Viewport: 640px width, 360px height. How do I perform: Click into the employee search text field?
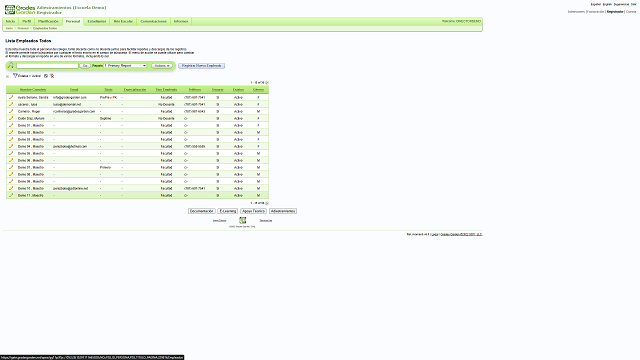click(x=47, y=66)
